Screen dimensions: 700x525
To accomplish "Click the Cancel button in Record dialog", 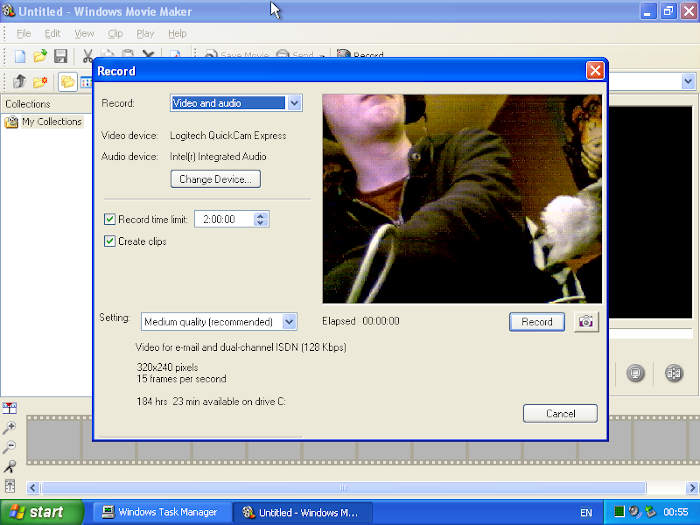I will 559,413.
